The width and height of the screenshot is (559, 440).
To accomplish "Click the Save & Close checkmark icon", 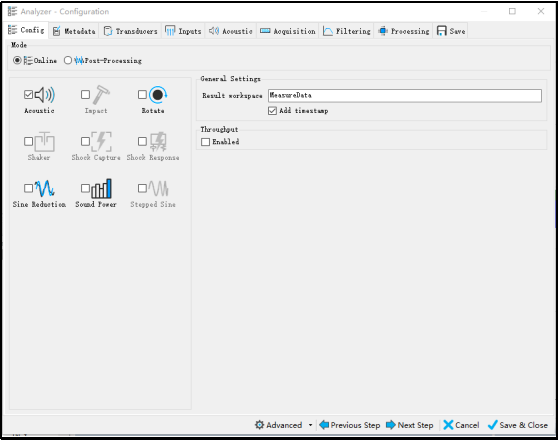I will [492, 425].
